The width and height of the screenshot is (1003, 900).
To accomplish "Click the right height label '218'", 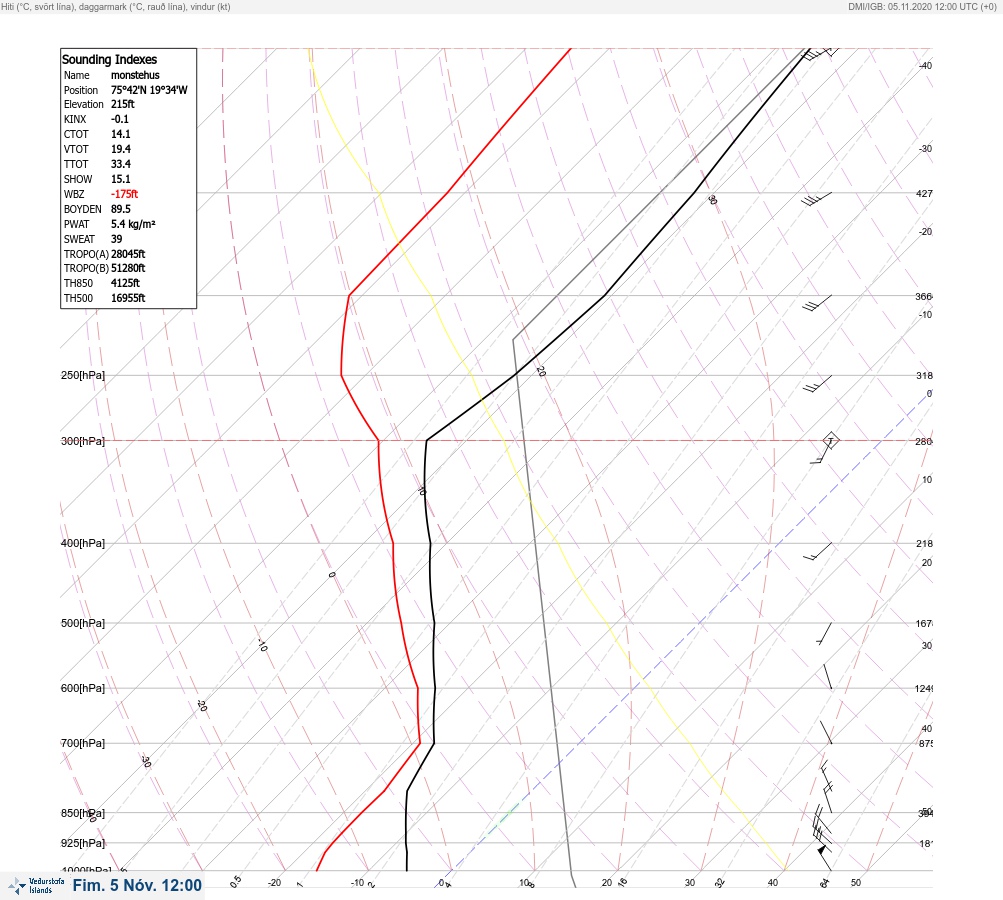I will (x=924, y=544).
